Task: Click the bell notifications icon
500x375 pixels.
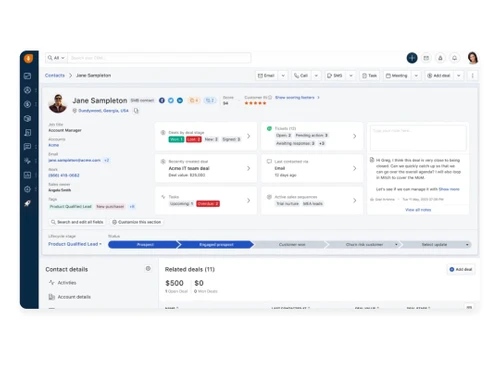Action: (454, 58)
